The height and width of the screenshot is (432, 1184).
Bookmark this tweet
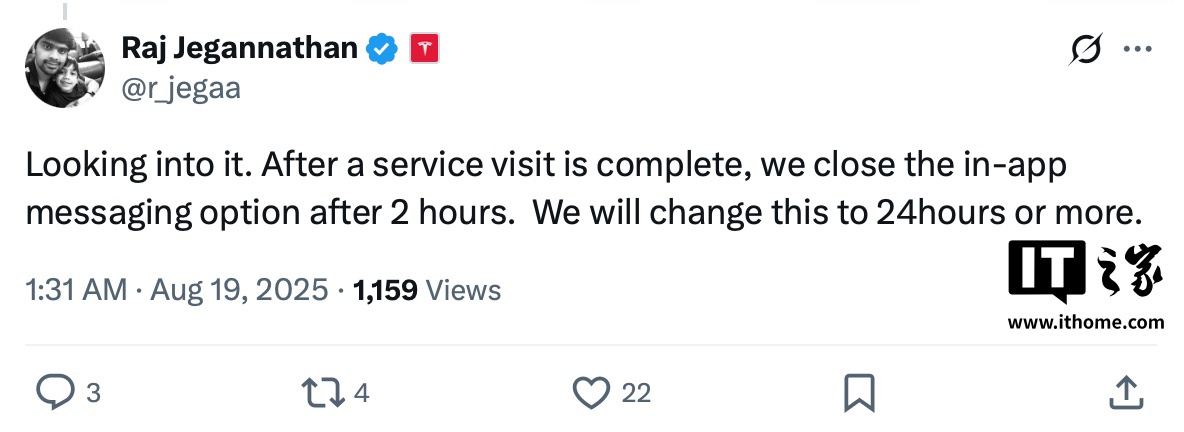[859, 392]
